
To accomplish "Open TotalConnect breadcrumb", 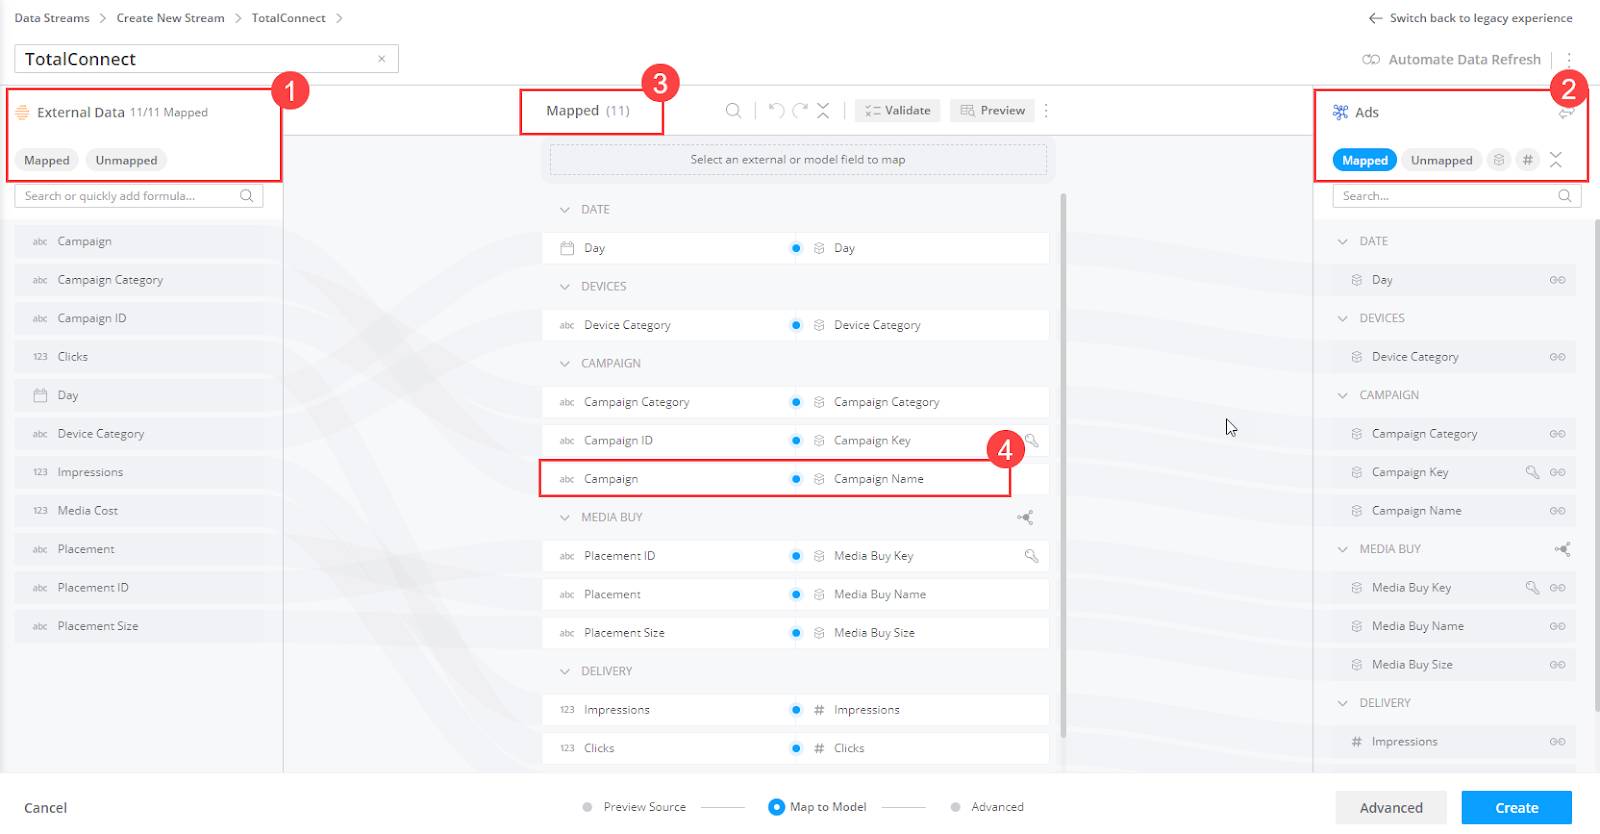I will point(288,18).
